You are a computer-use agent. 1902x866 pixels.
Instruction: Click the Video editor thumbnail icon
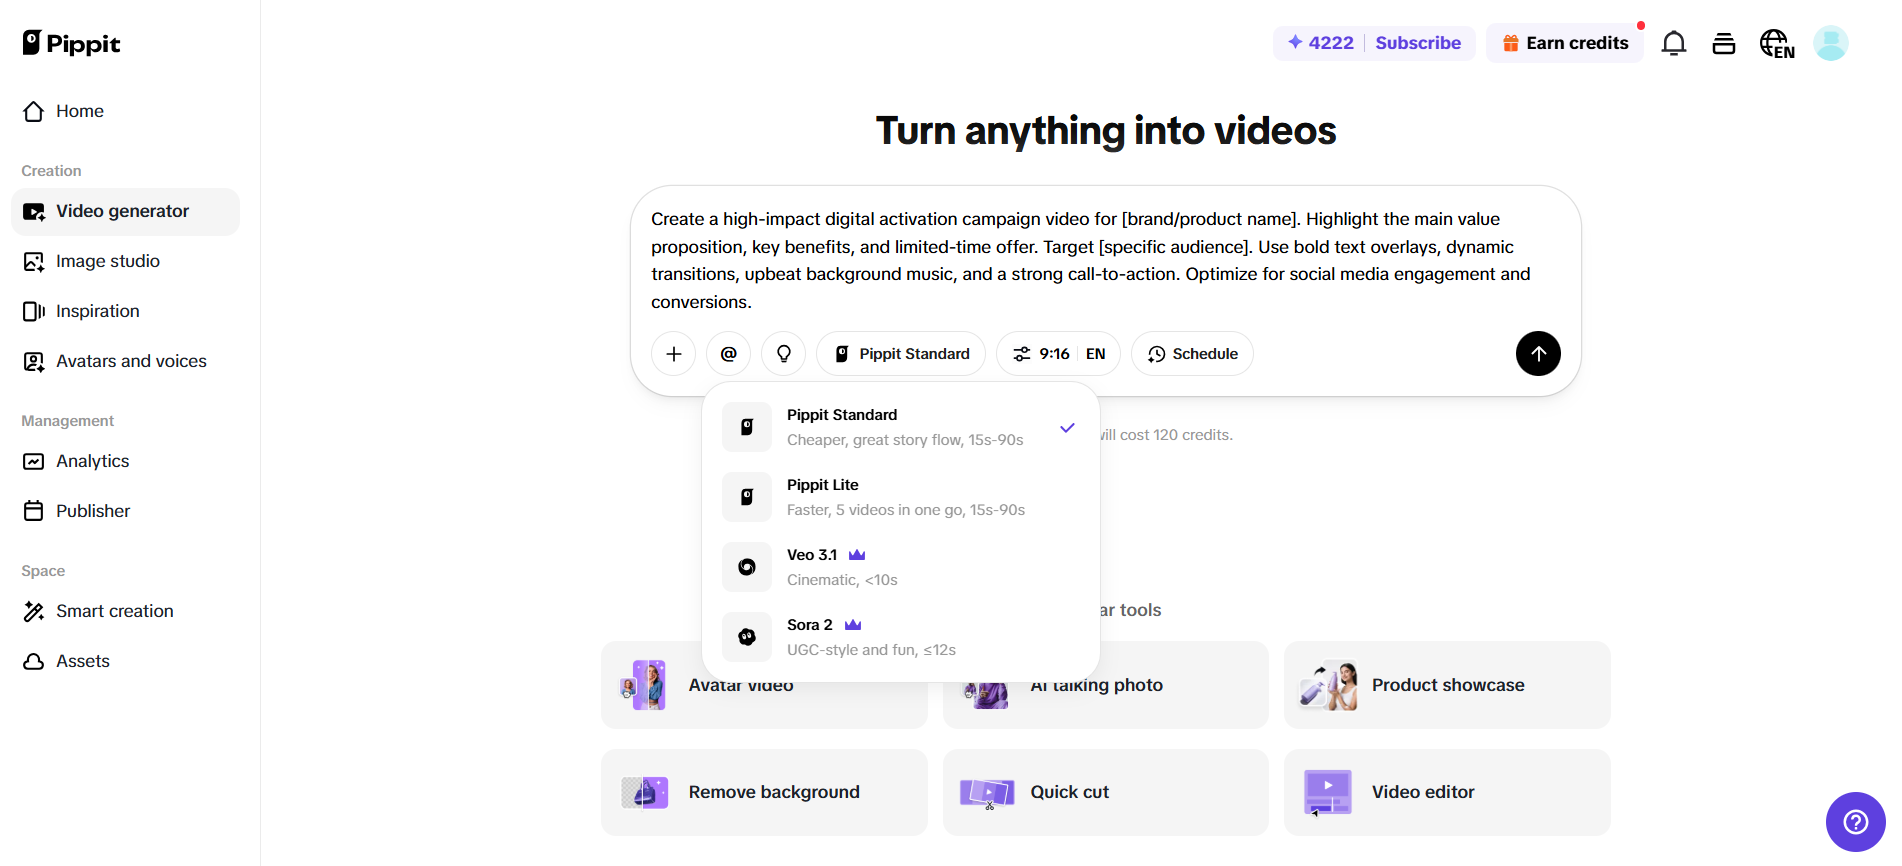coord(1328,793)
